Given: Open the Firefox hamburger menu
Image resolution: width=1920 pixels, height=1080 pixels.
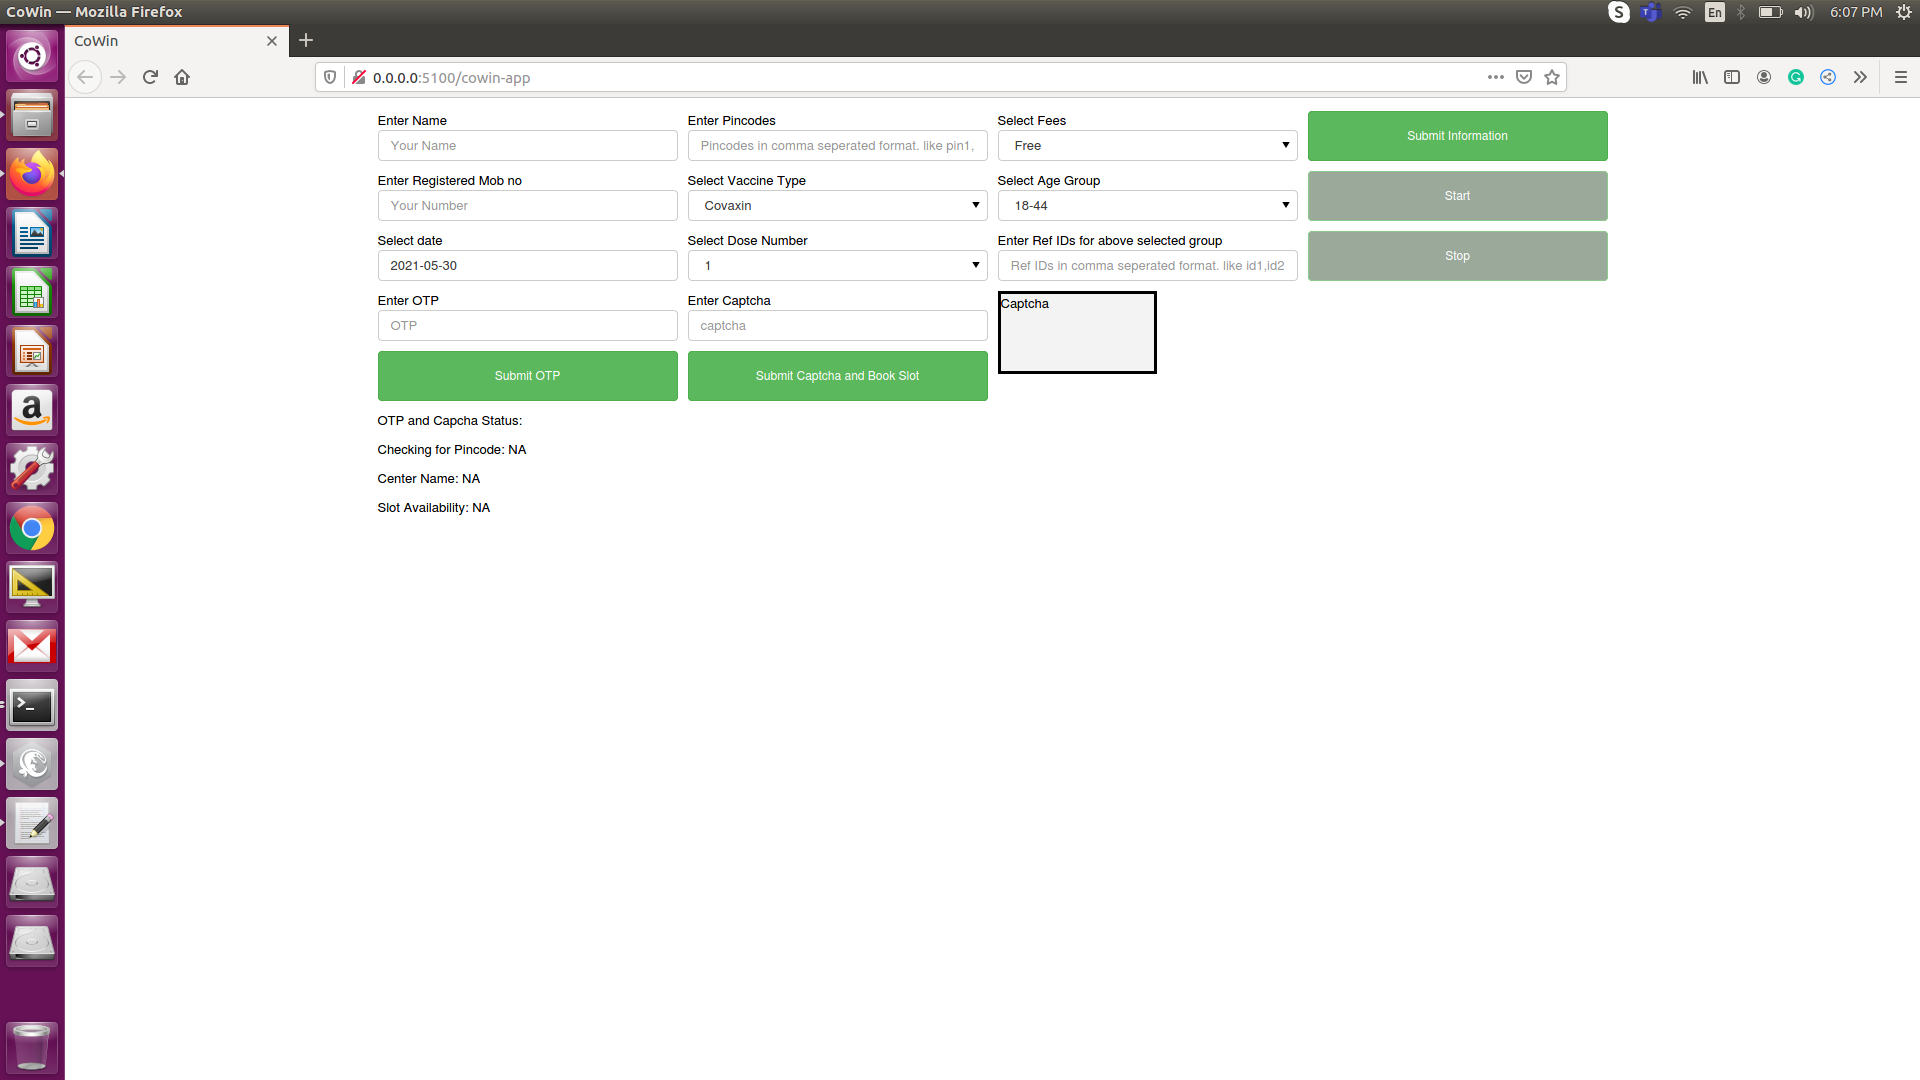Looking at the screenshot, I should click(1901, 77).
